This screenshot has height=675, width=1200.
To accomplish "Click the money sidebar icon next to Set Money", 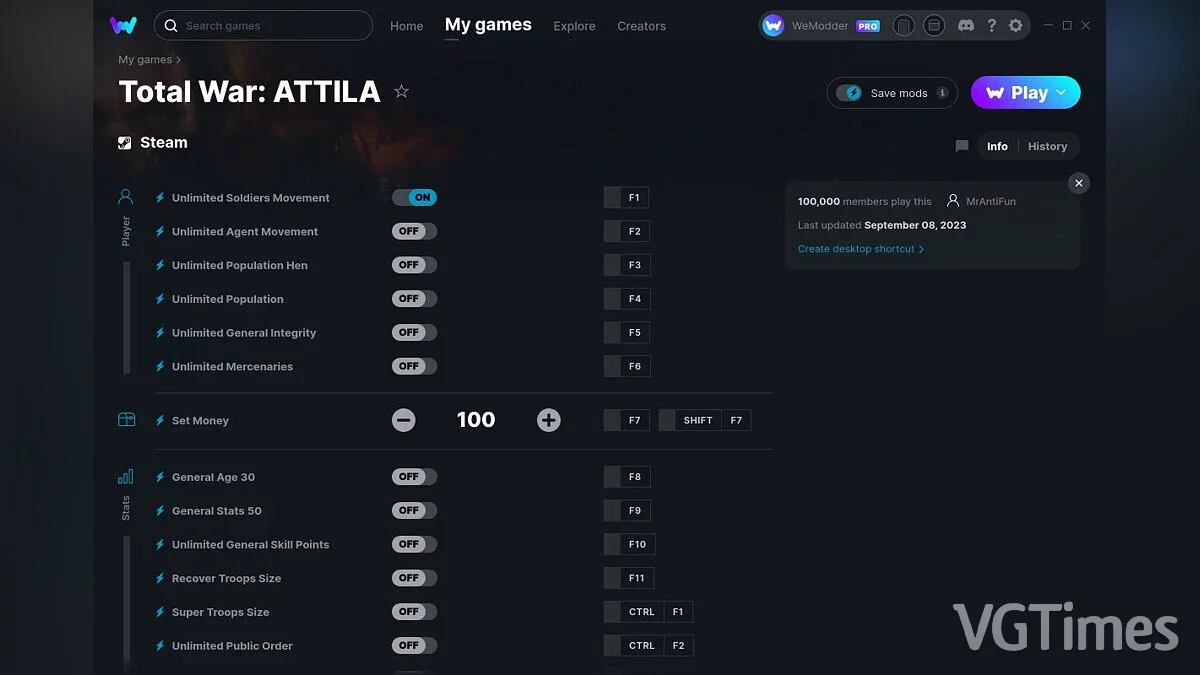I will [125, 420].
